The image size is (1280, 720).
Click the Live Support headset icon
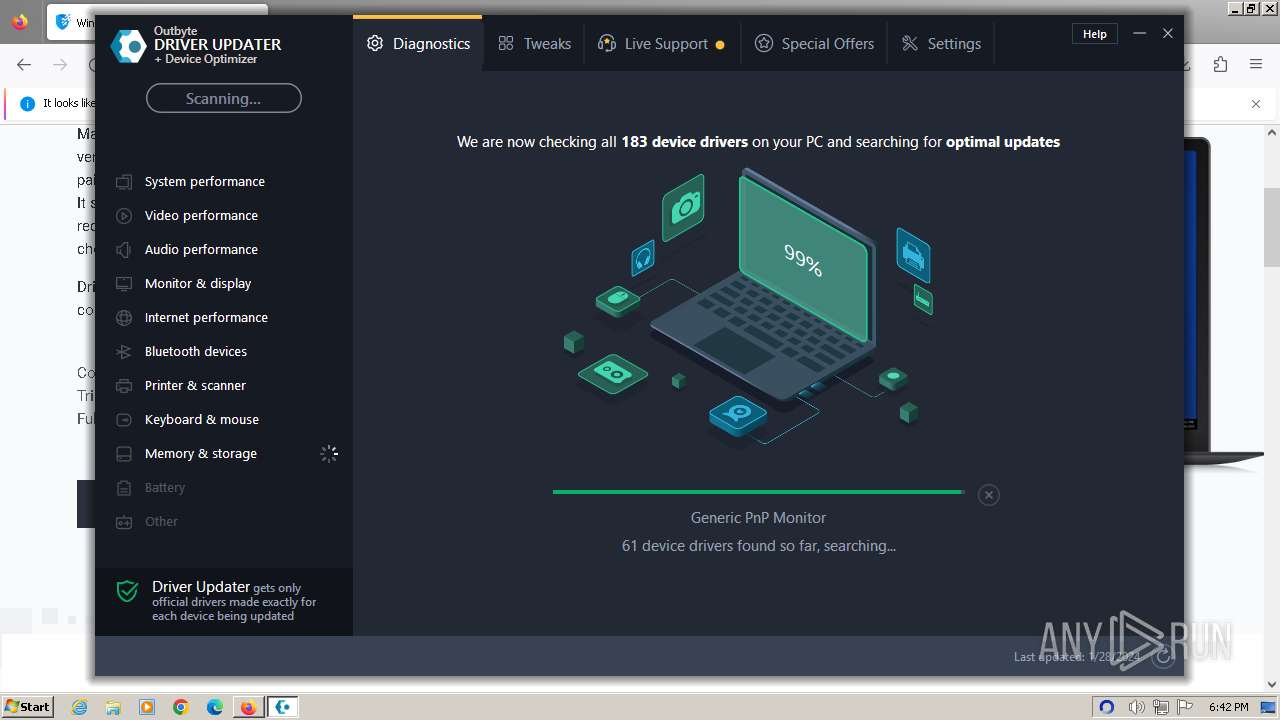(606, 44)
